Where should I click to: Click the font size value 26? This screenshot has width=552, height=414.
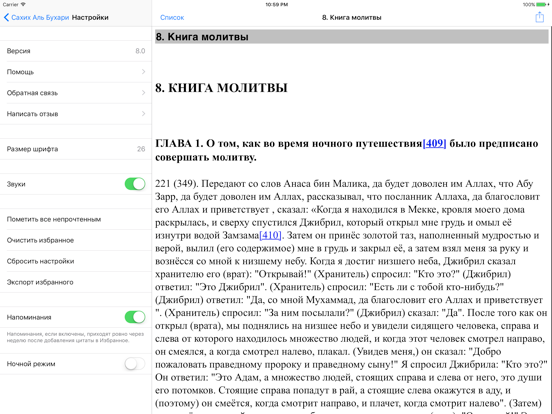(141, 149)
